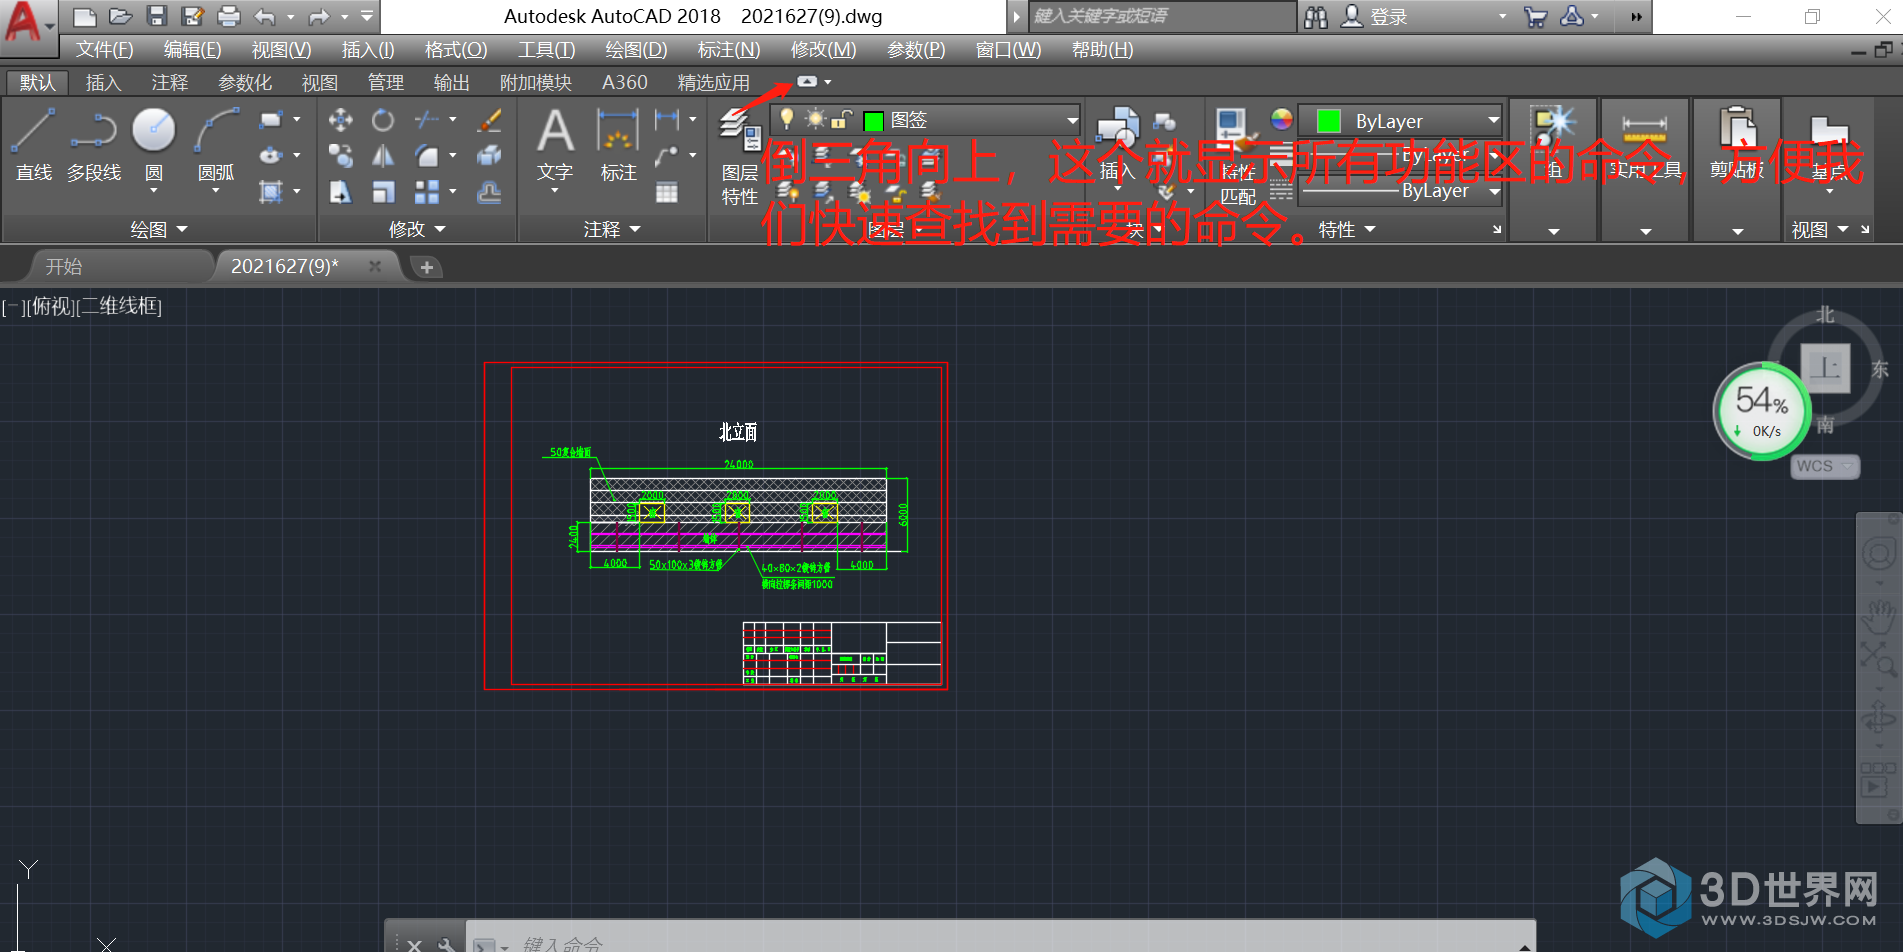Expand the 特性 panel flyout
Image resolution: width=1903 pixels, height=952 pixels.
(x=1347, y=230)
